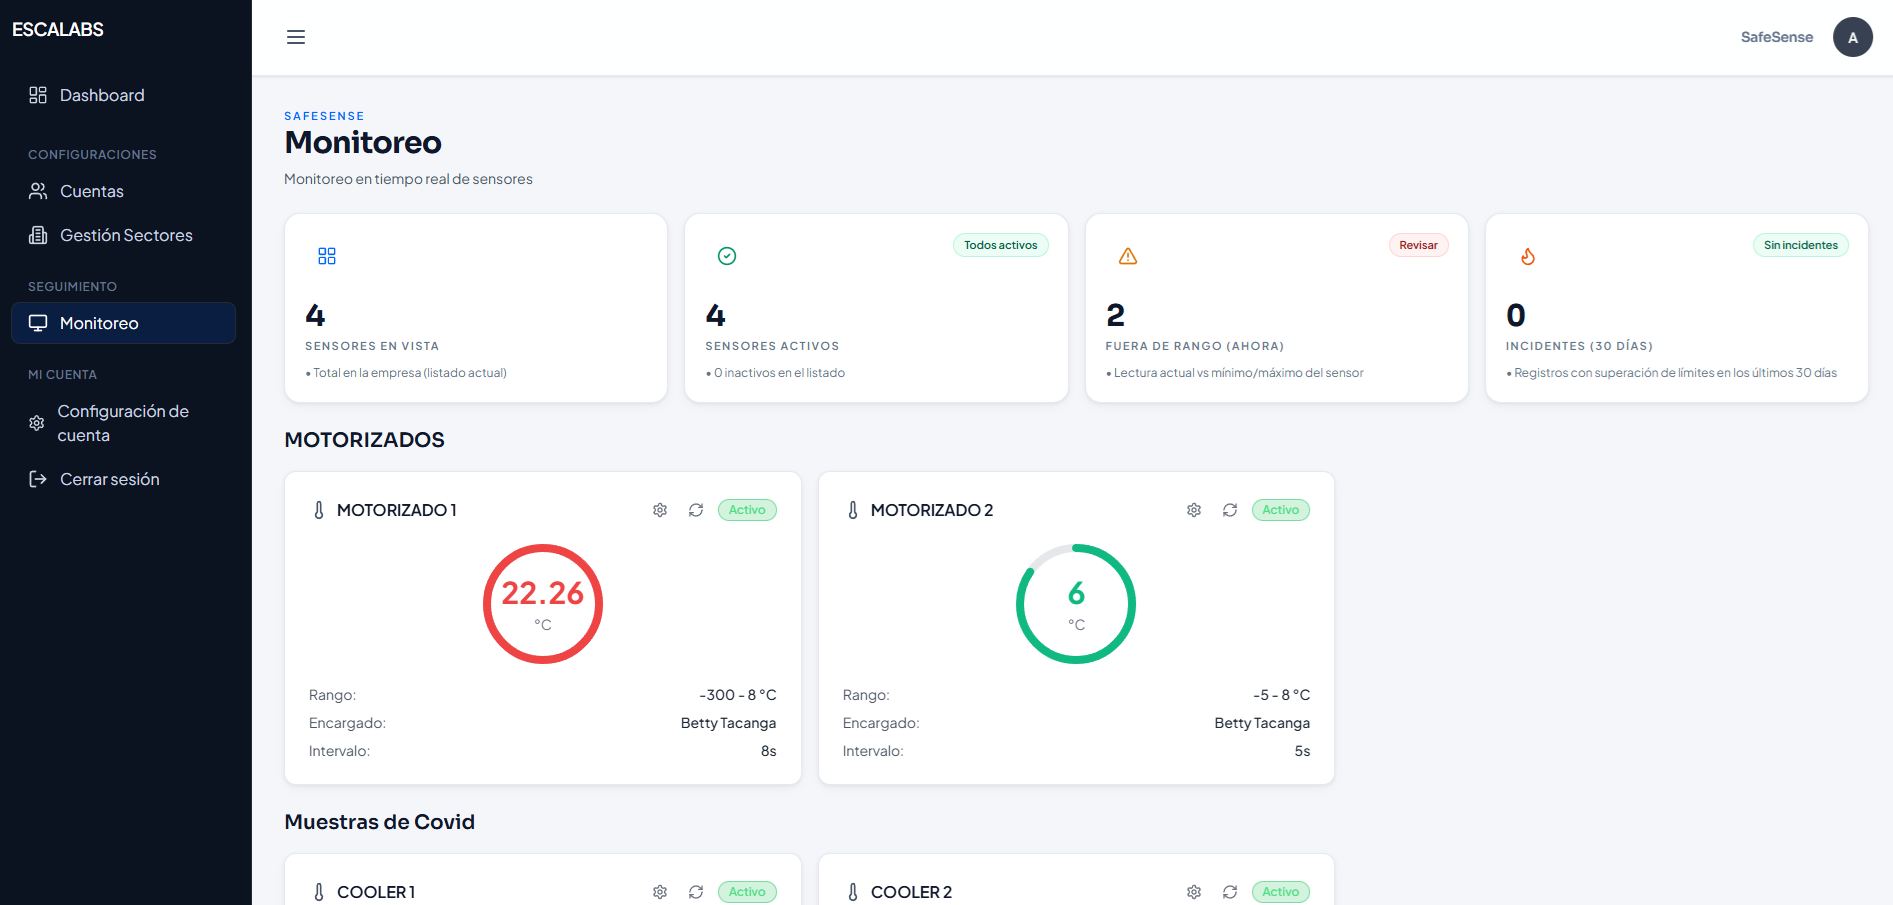The height and width of the screenshot is (905, 1893).
Task: Click the Dashboard grid icon in sidebar
Action: pyautogui.click(x=38, y=95)
